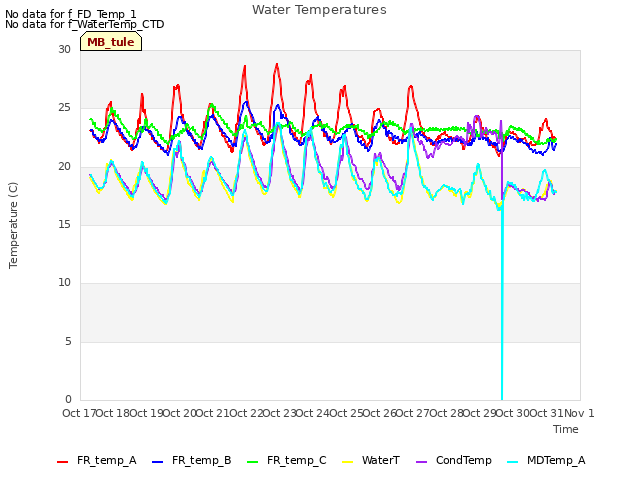Click the 0 y-axis tick label
Image resolution: width=640 pixels, height=480 pixels.
(x=68, y=399)
